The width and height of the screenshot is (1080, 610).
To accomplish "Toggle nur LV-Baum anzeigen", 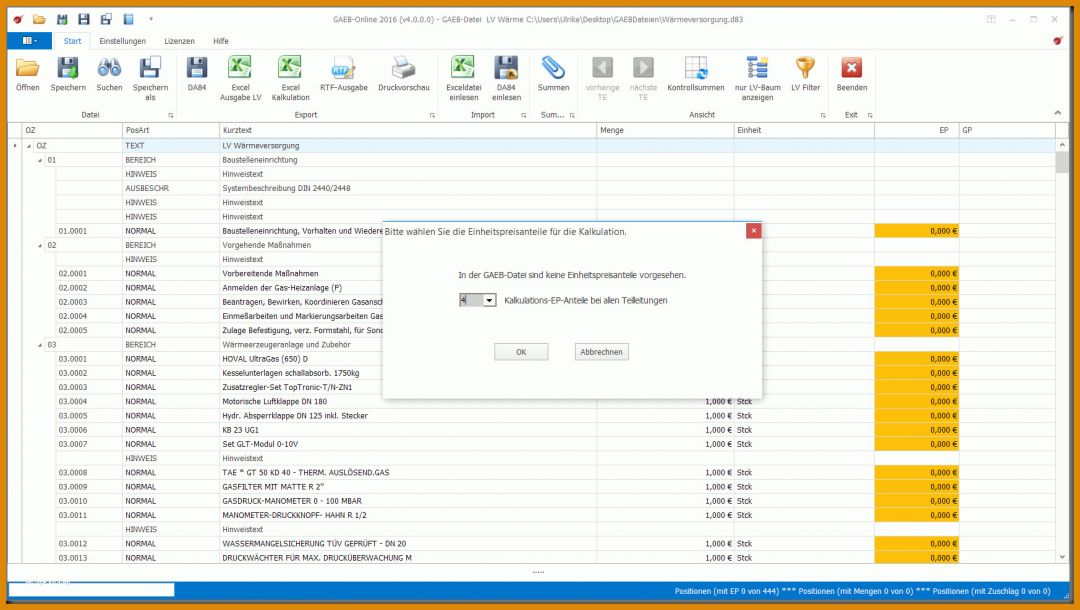I will (758, 78).
